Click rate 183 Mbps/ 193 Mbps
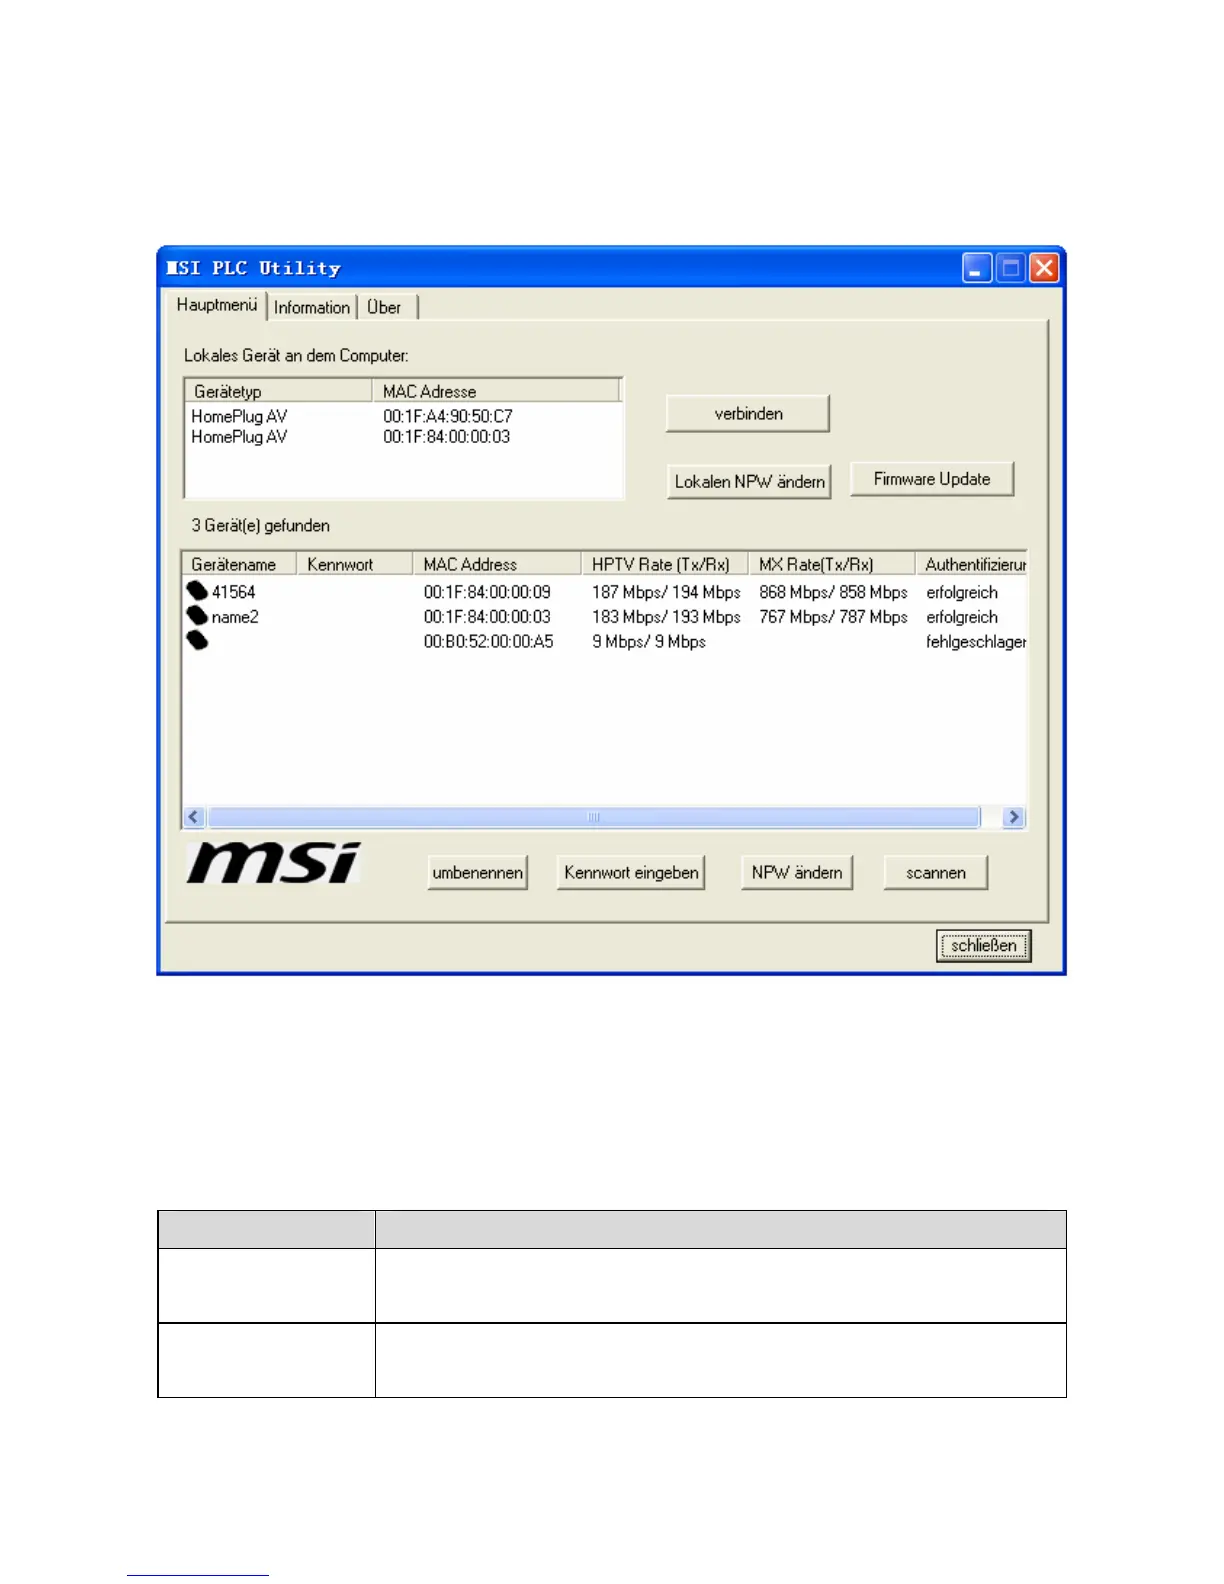This screenshot has width=1224, height=1584. [x=666, y=617]
